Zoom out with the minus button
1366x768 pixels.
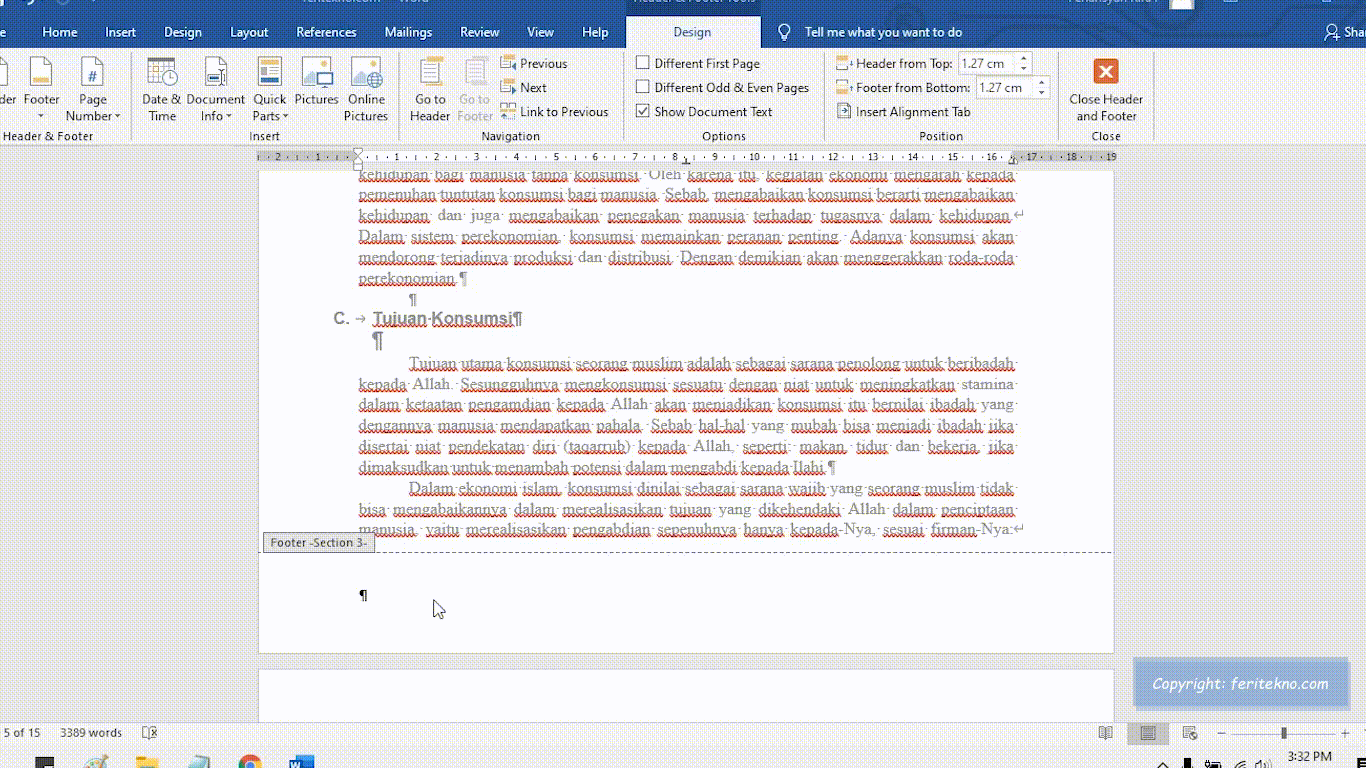click(x=1221, y=733)
